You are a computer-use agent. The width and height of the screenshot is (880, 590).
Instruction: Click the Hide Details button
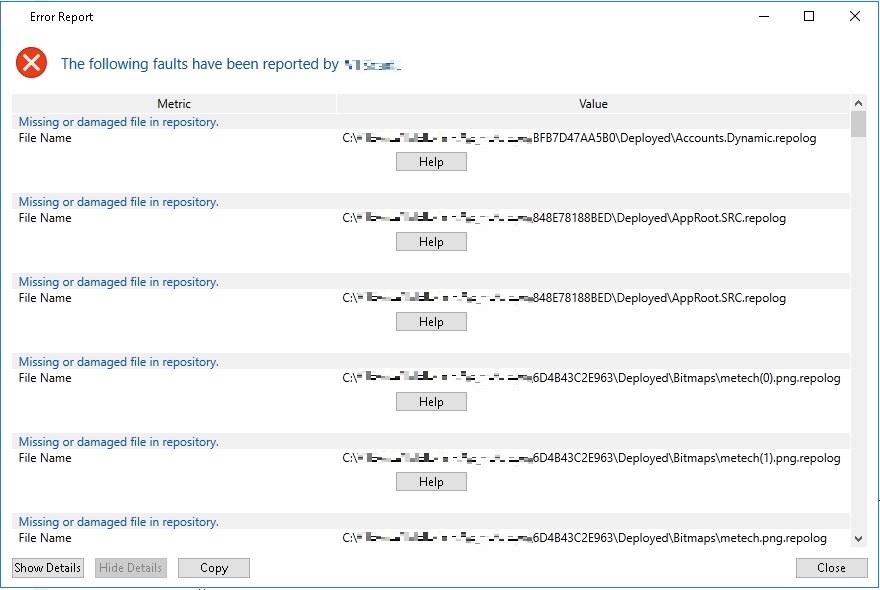pyautogui.click(x=130, y=568)
